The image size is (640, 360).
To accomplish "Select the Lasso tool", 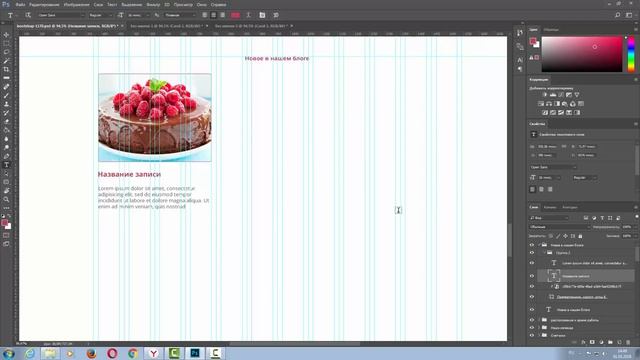I will (6, 52).
